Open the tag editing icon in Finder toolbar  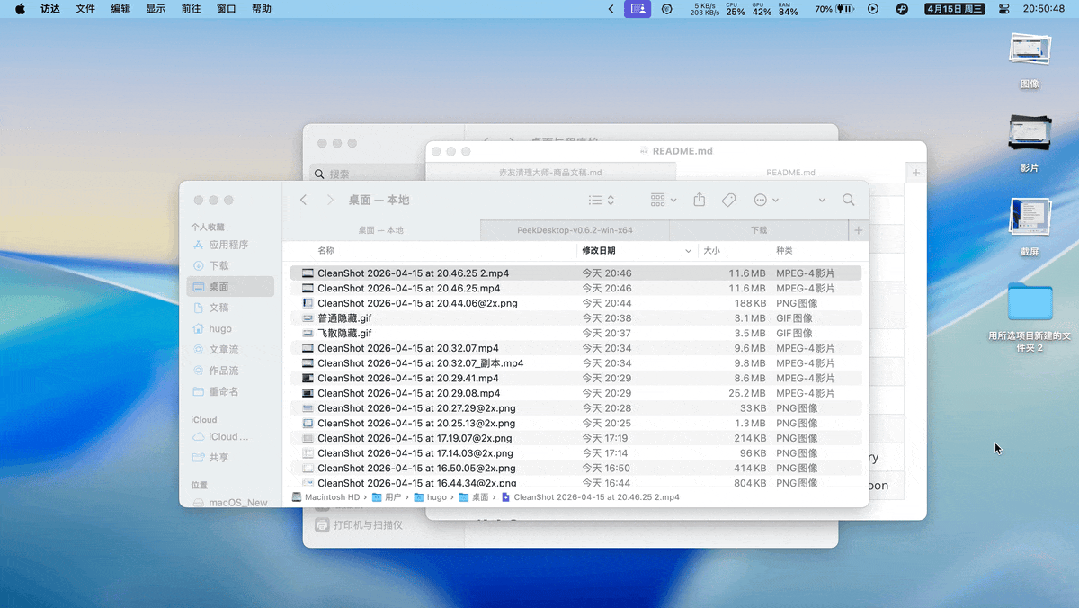coord(729,199)
